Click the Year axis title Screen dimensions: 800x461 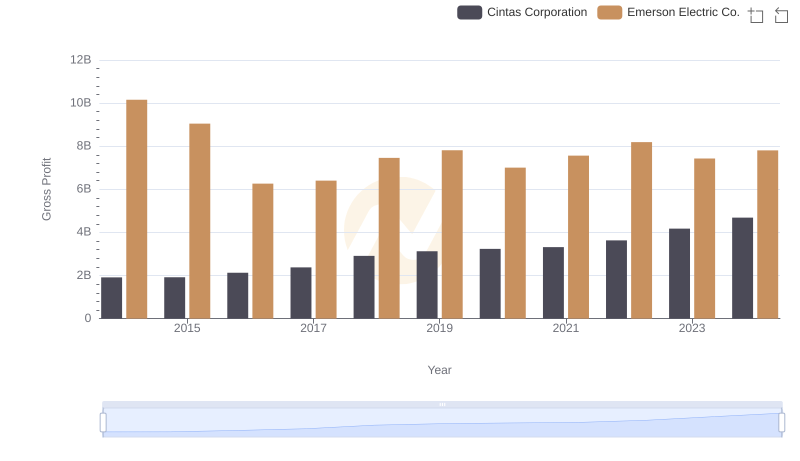click(439, 370)
